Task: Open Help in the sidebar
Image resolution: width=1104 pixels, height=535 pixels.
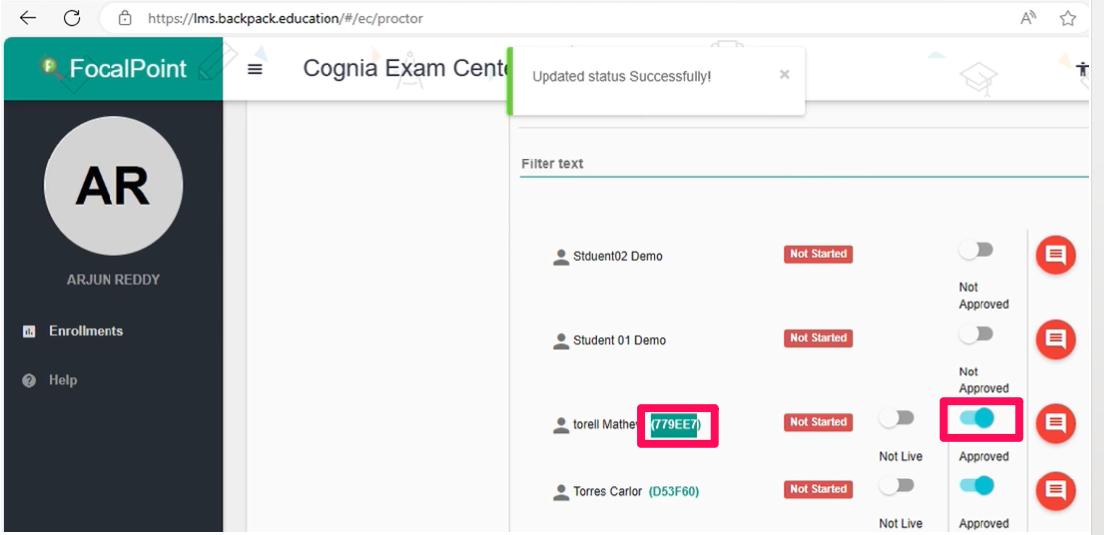Action: [x=63, y=380]
